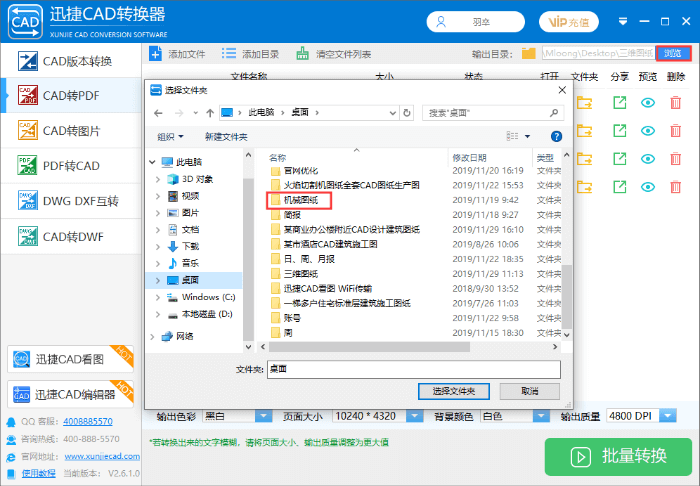The image size is (700, 486).
Task: Click the 清空文件列表 broom icon
Action: pos(303,54)
